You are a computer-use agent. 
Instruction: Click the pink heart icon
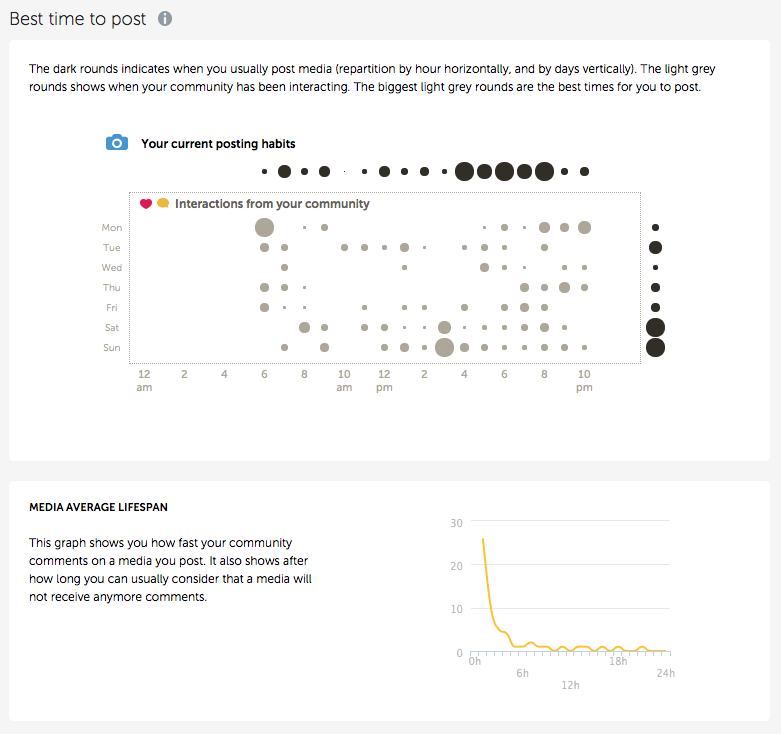tap(146, 204)
